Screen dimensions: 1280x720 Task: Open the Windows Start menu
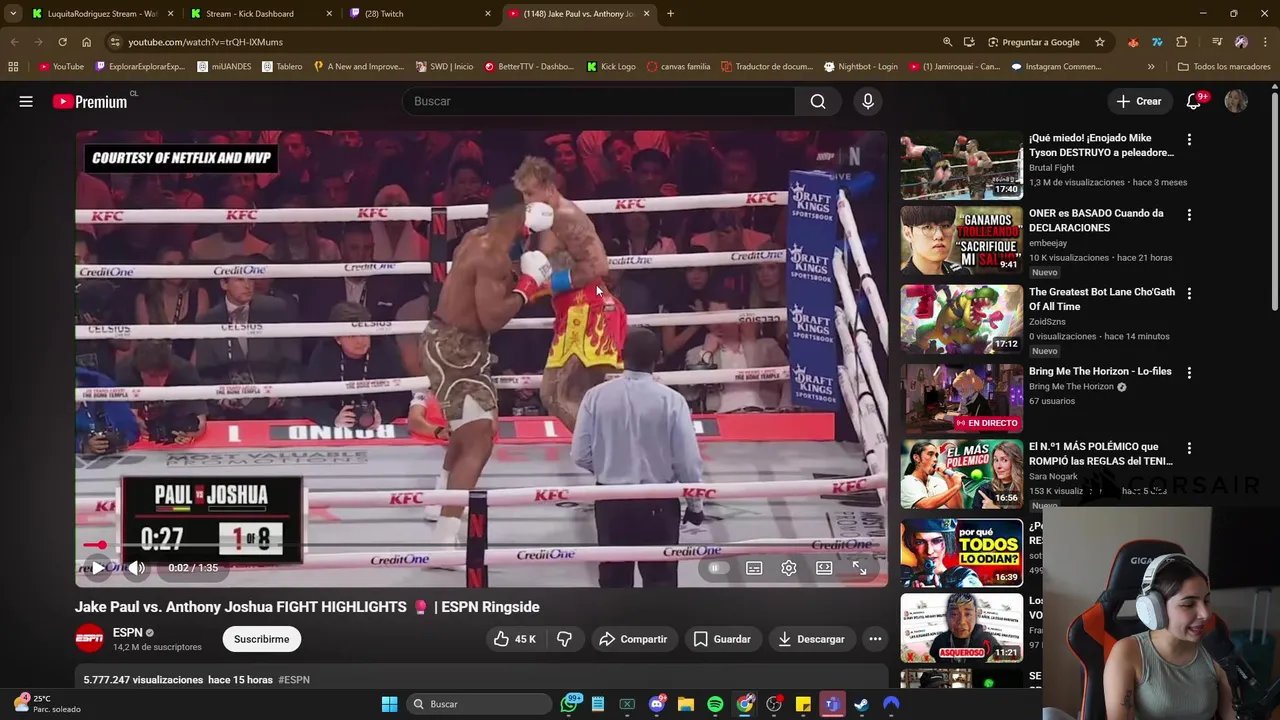coord(389,704)
